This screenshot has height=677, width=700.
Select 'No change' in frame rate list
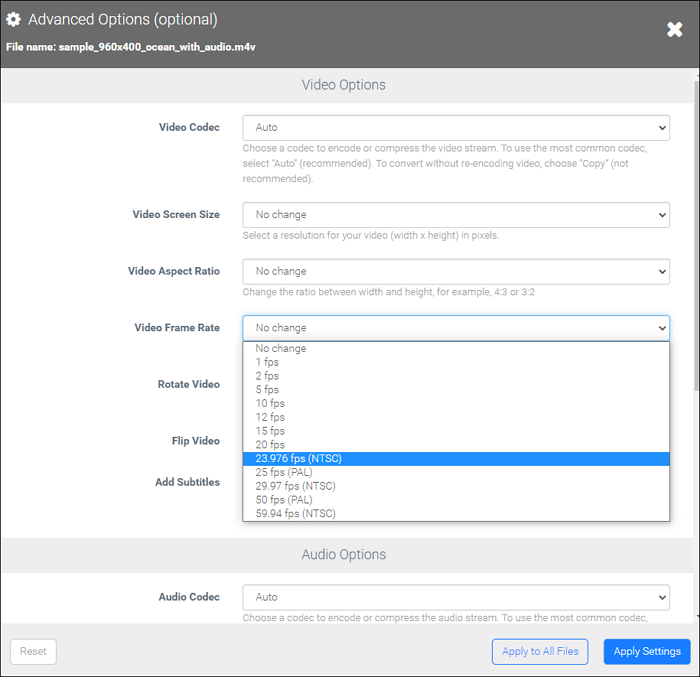pos(281,349)
